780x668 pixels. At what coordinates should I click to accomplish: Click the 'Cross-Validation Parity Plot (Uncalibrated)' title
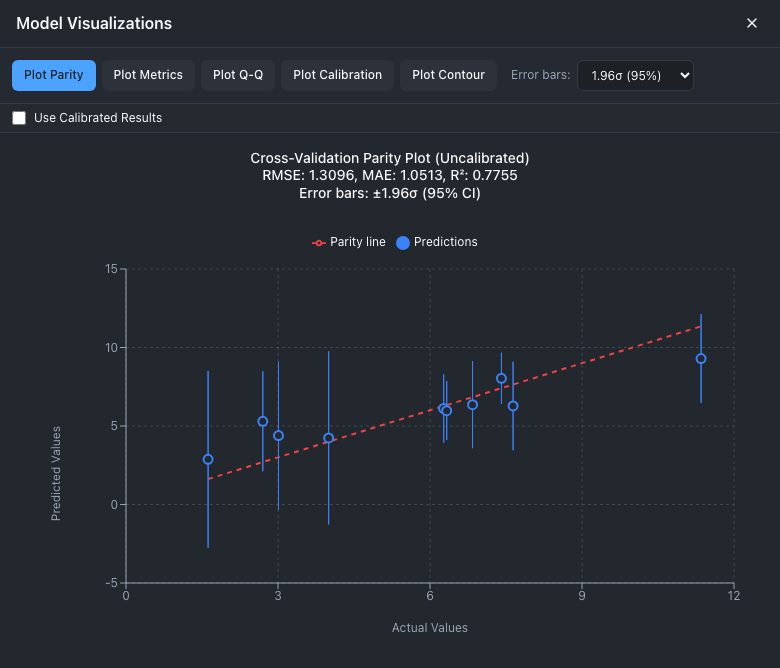[x=390, y=158]
